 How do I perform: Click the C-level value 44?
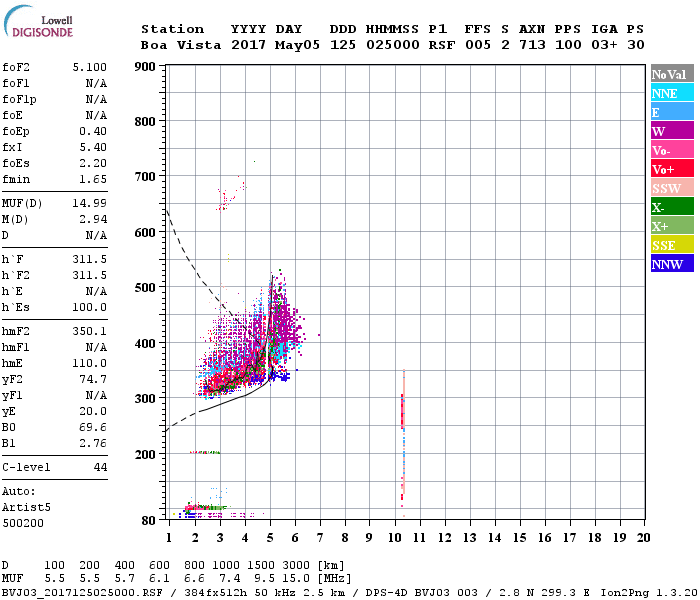click(x=100, y=467)
